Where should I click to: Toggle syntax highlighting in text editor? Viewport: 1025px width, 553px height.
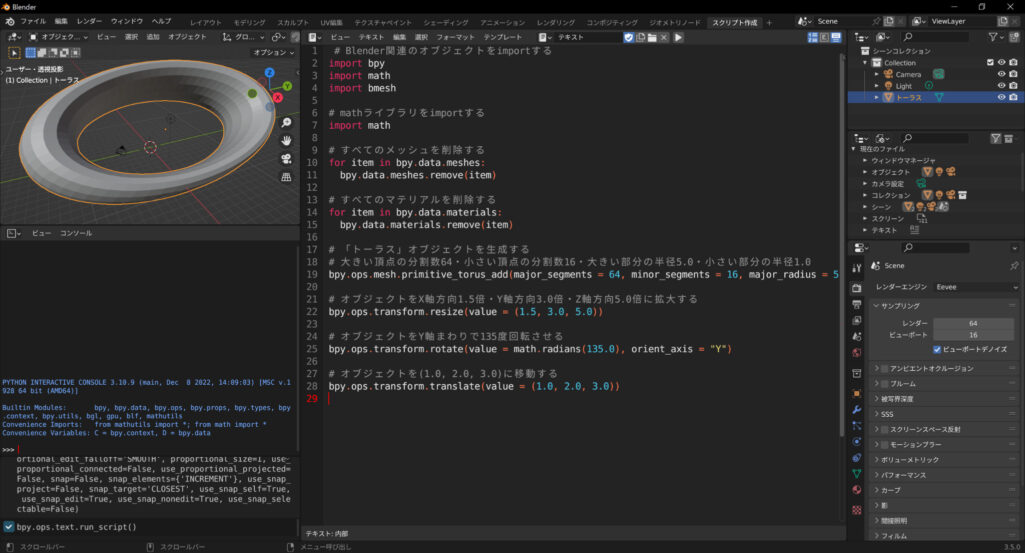coord(836,37)
